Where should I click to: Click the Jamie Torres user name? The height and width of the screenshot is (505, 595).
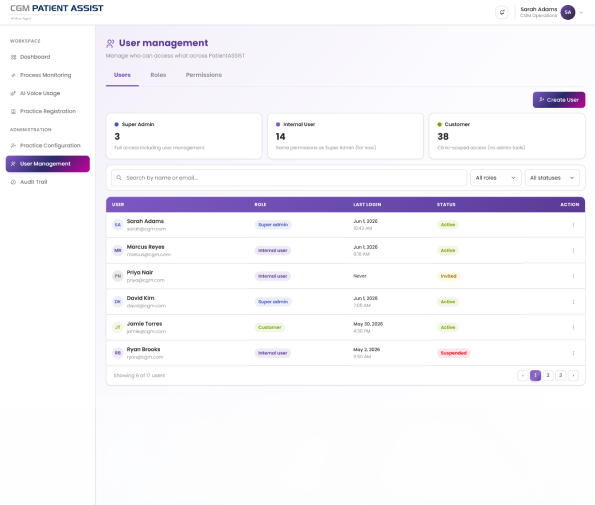144,324
